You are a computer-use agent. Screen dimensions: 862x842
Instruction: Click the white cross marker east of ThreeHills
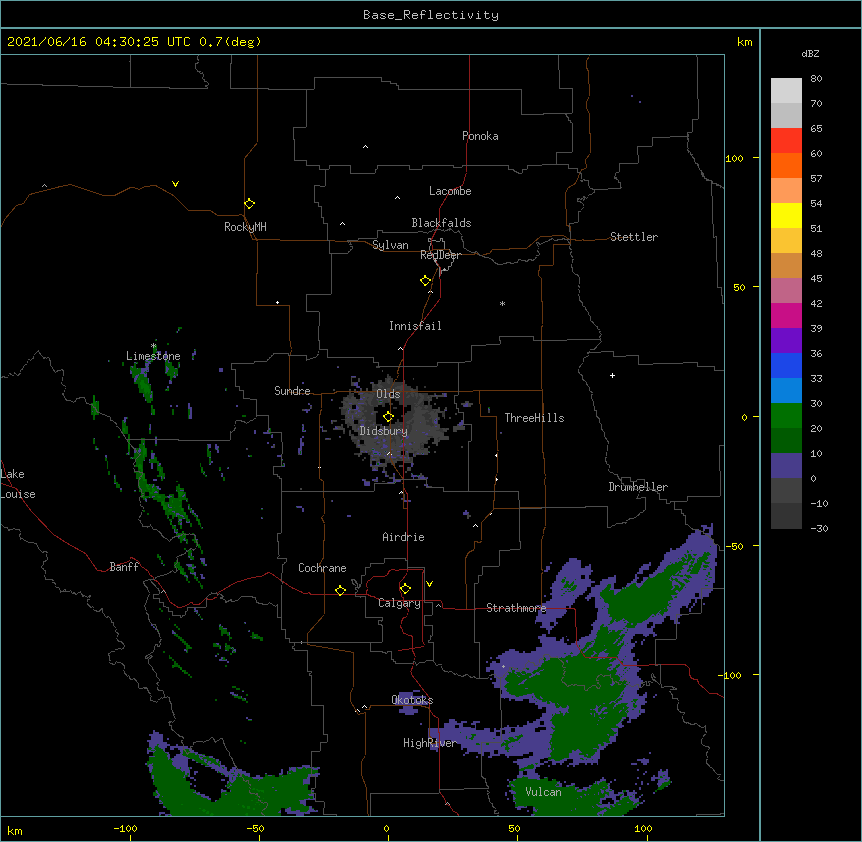(612, 375)
